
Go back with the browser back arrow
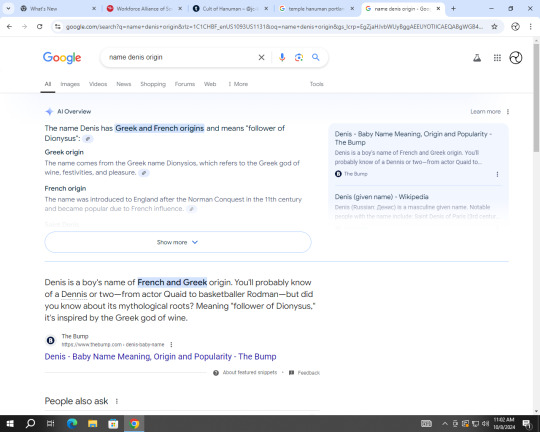tap(9, 27)
